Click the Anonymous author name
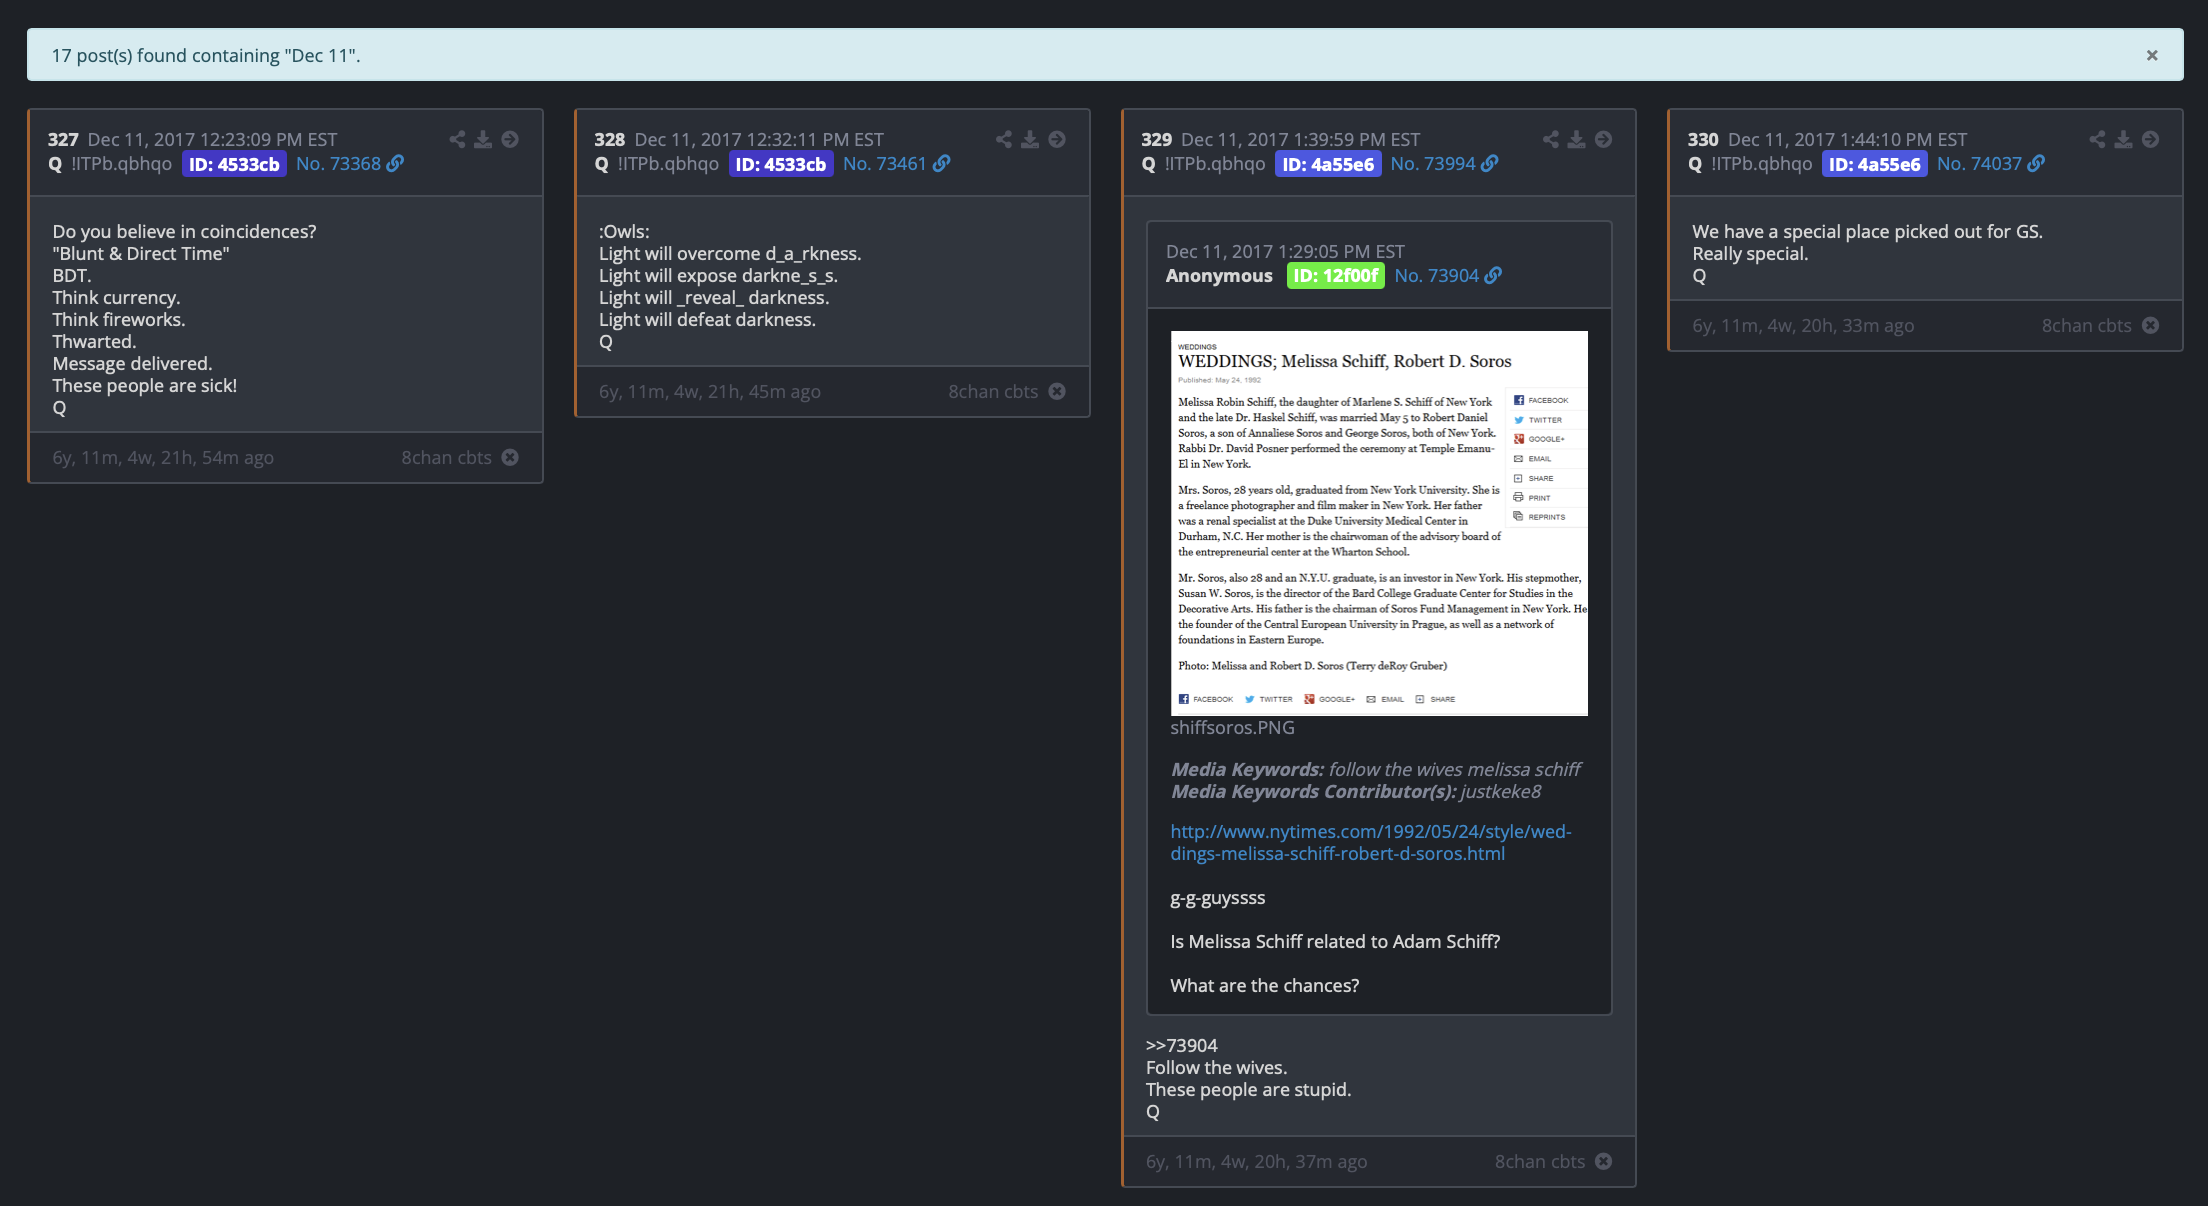The width and height of the screenshot is (2208, 1206). [1219, 275]
